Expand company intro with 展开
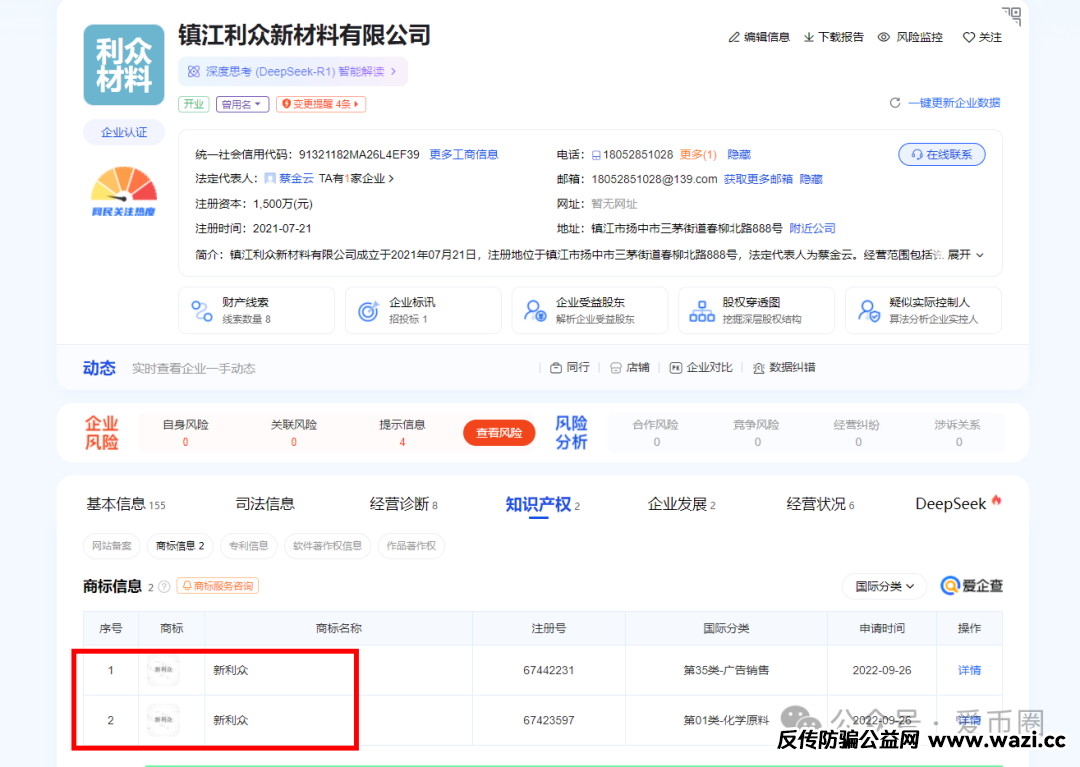Screen dimensions: 1080x767 [966, 255]
